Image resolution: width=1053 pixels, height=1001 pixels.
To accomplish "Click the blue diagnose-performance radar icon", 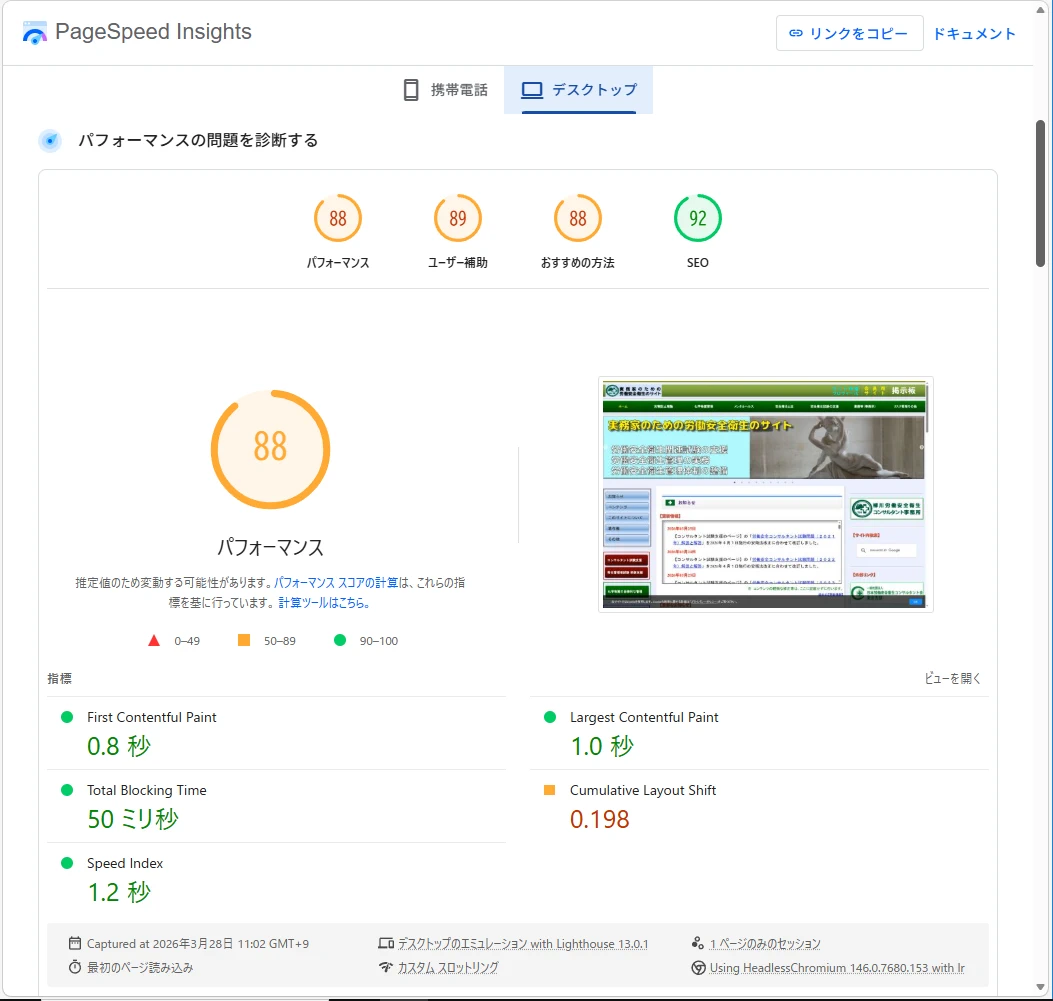I will pos(50,140).
